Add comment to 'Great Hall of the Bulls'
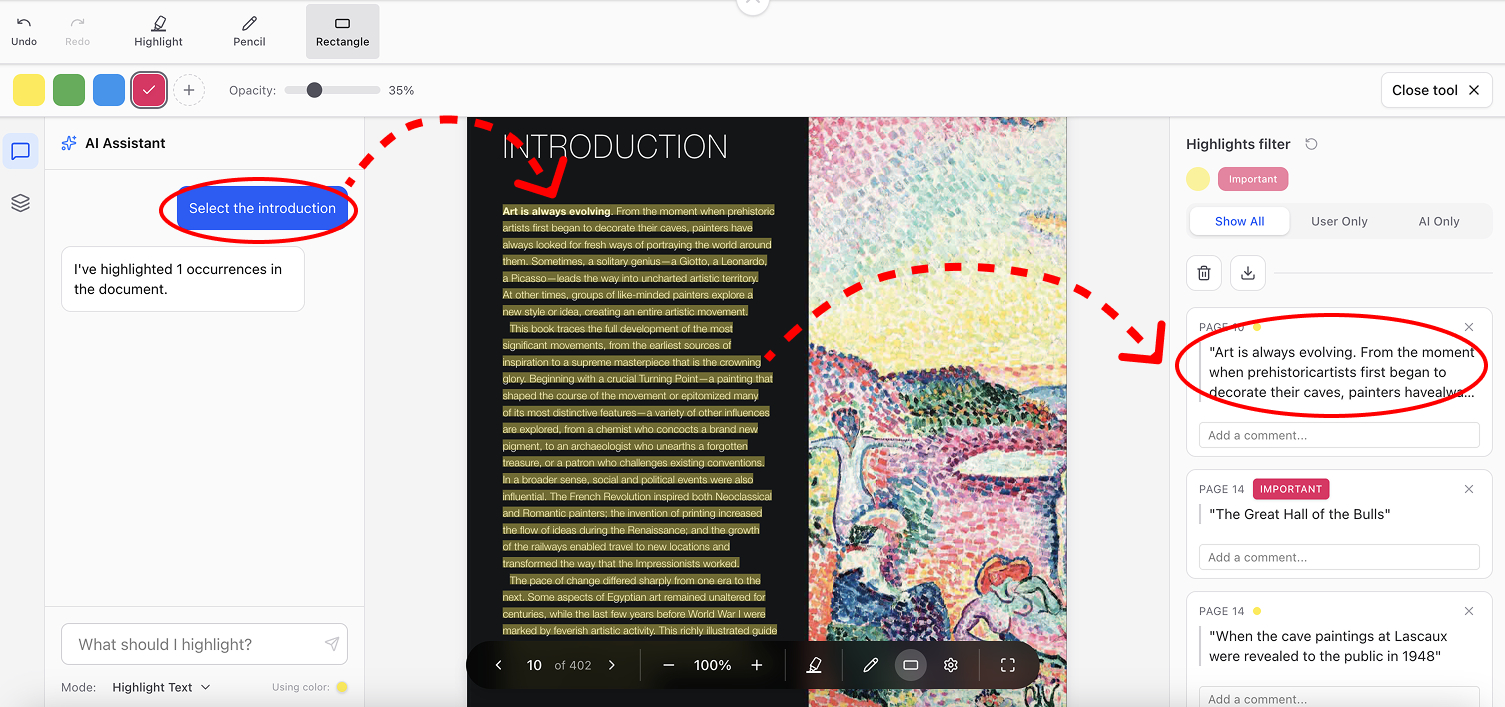This screenshot has height=707, width=1505. [1339, 557]
